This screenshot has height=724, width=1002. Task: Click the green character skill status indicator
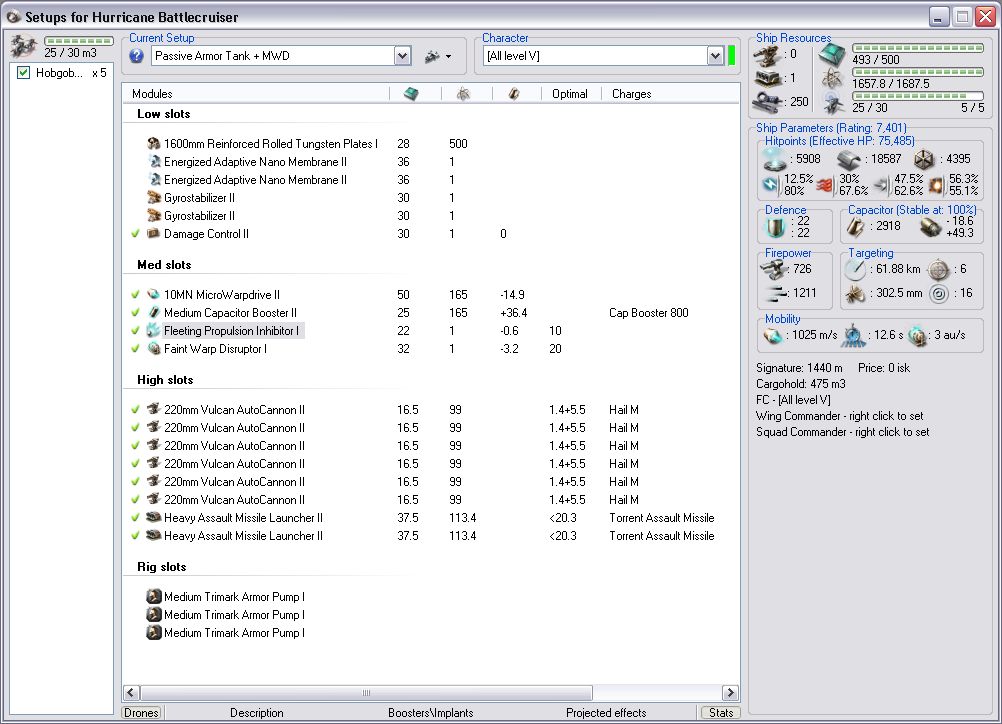click(x=732, y=56)
